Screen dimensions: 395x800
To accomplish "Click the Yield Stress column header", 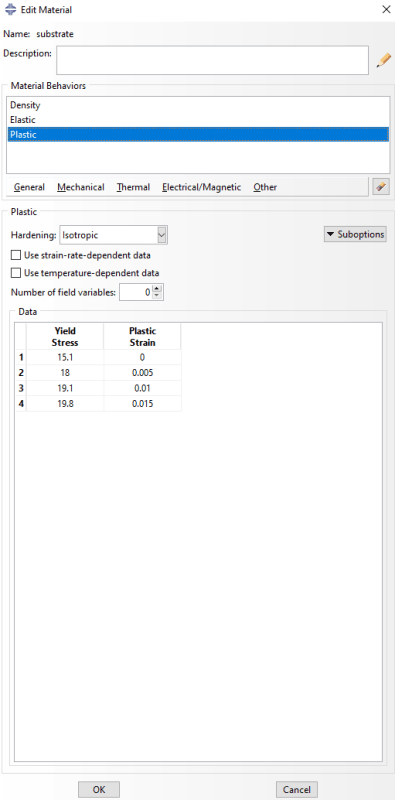I will tap(65, 337).
